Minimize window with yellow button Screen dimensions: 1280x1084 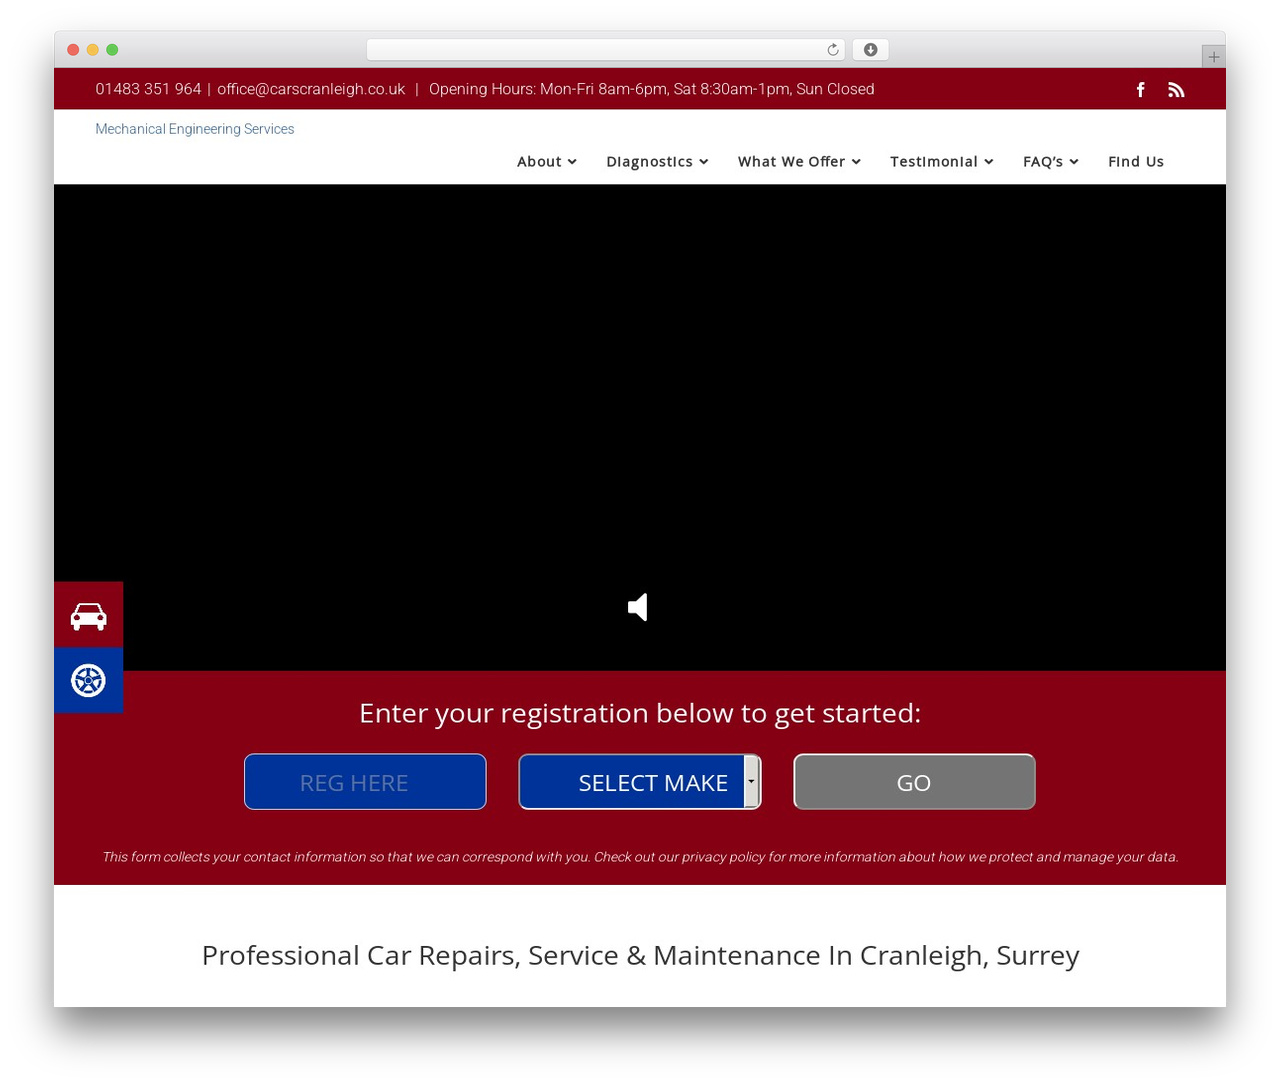93,50
